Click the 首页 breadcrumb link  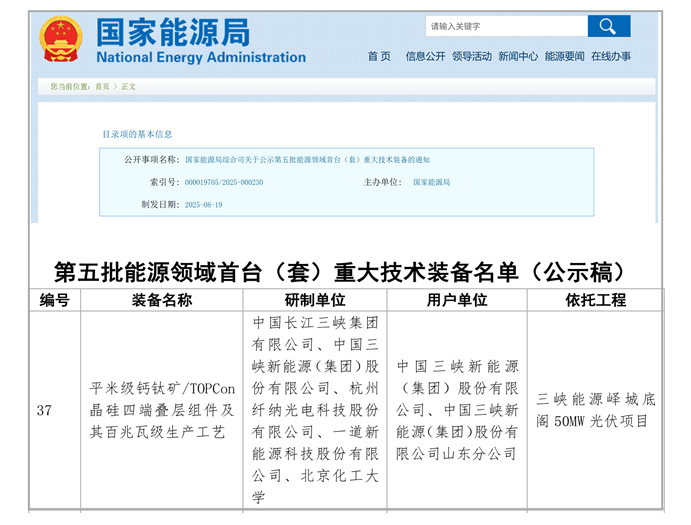pyautogui.click(x=102, y=87)
